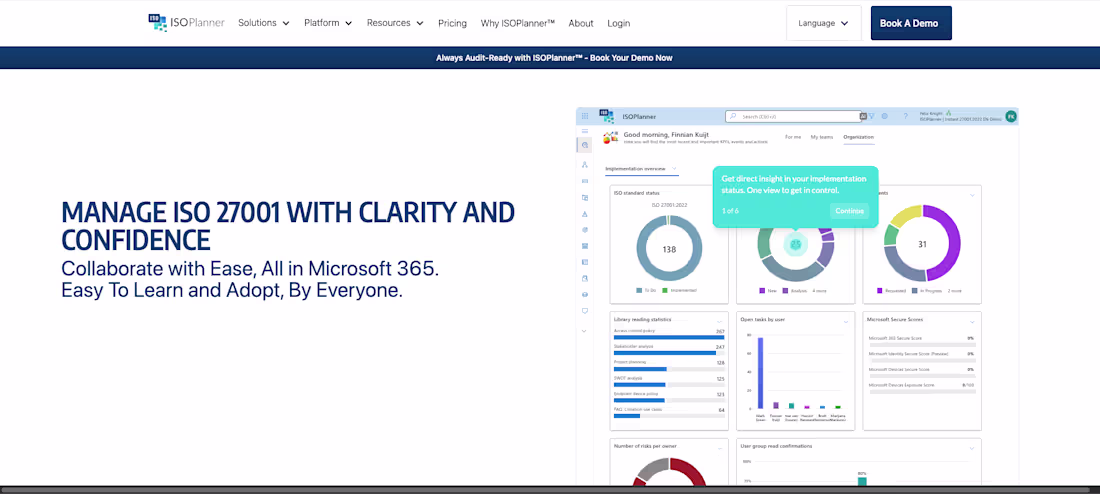This screenshot has height=494, width=1100.
Task: Click the ISO standard status donut showing 138
Action: pos(669,248)
